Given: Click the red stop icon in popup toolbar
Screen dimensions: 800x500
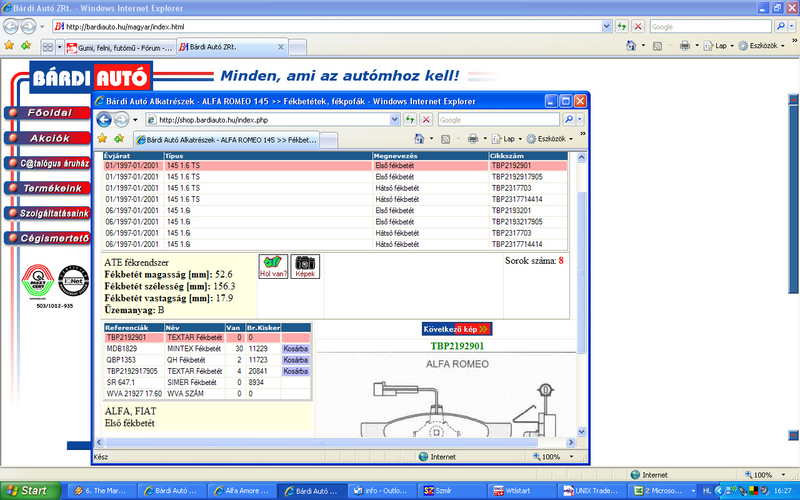Looking at the screenshot, I should (426, 119).
